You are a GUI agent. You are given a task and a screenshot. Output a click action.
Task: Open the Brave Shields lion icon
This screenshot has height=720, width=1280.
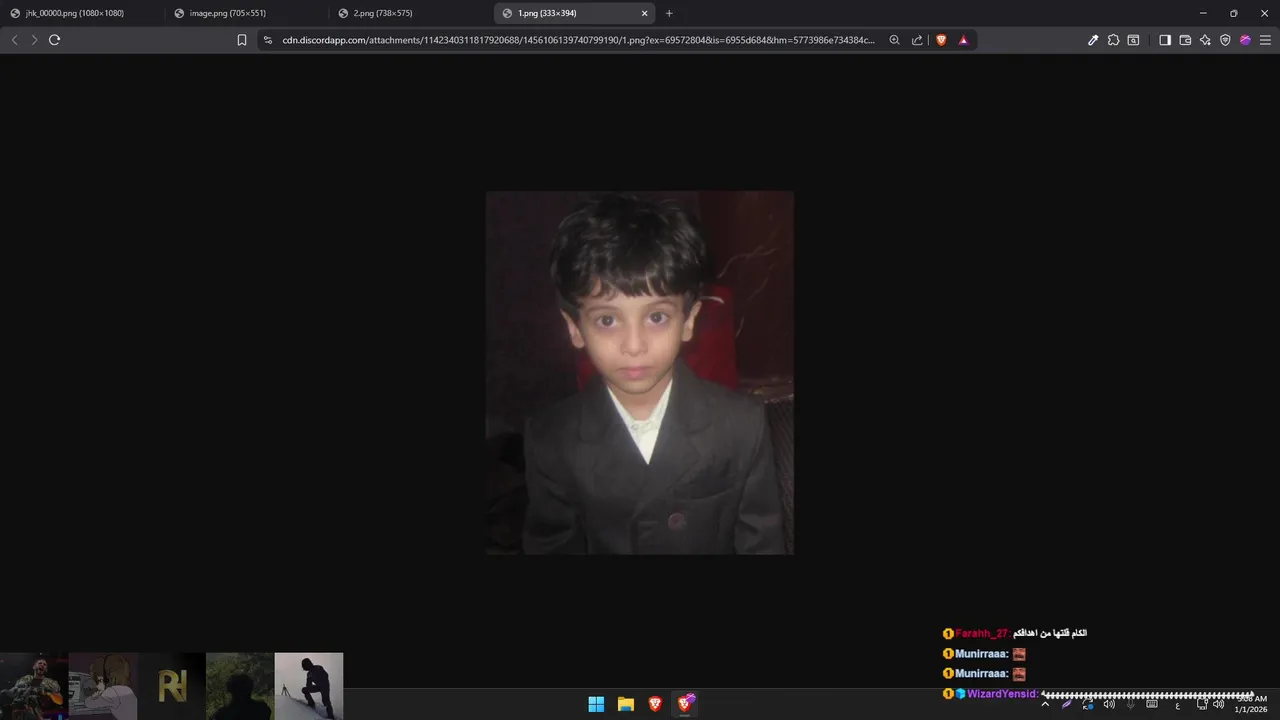tap(941, 40)
